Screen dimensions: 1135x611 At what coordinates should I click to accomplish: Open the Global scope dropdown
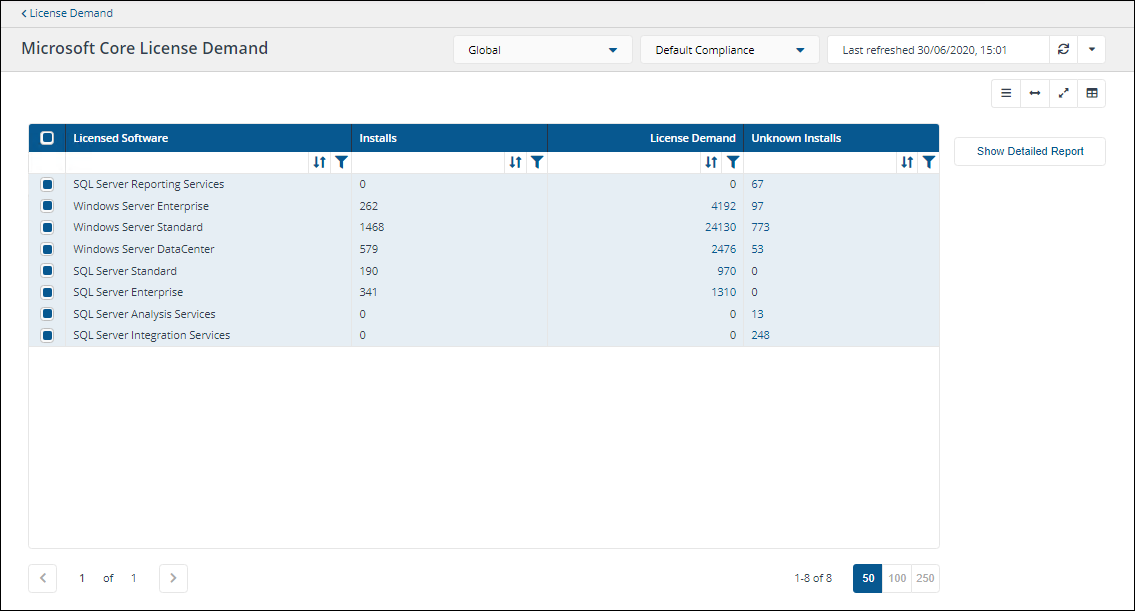coord(542,50)
